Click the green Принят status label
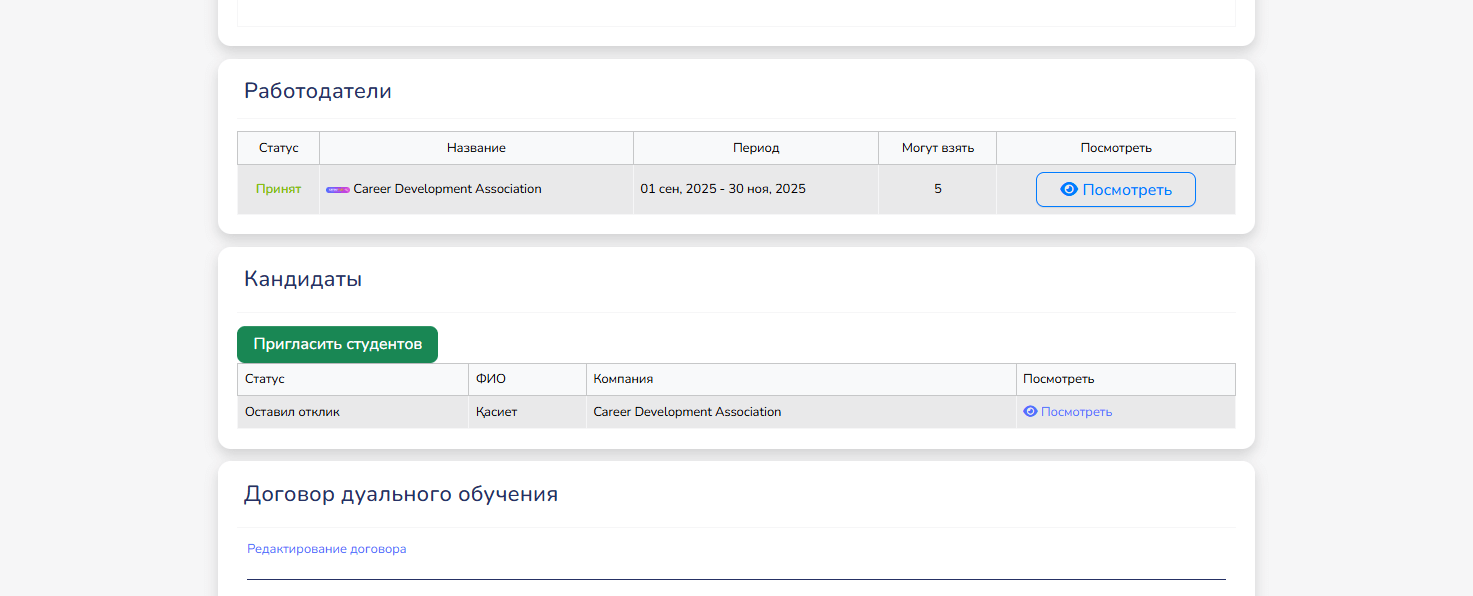This screenshot has width=1473, height=596. pyautogui.click(x=278, y=189)
